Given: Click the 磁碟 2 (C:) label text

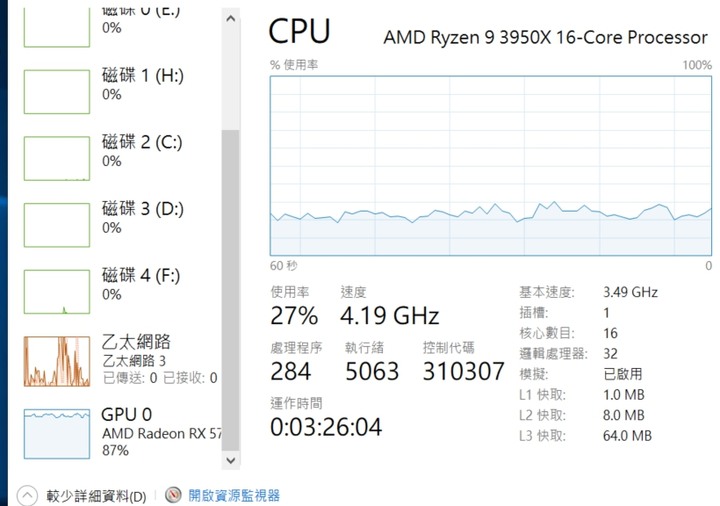Looking at the screenshot, I should tap(142, 142).
